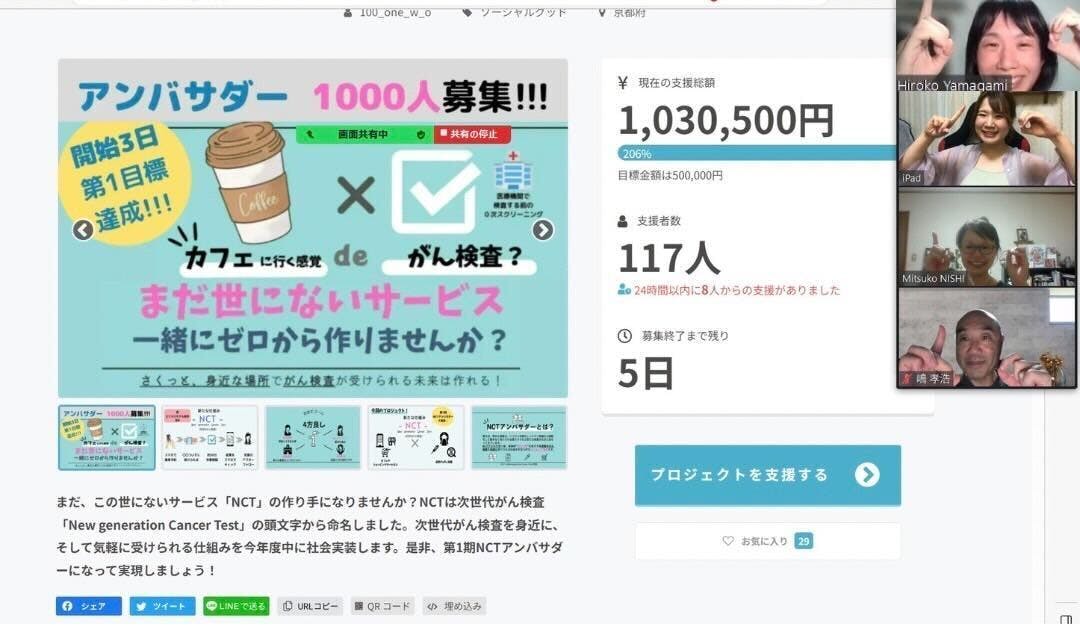Viewport: 1080px width, 633px height.
Task: Share project via Facebook シェア button
Action: (x=89, y=606)
